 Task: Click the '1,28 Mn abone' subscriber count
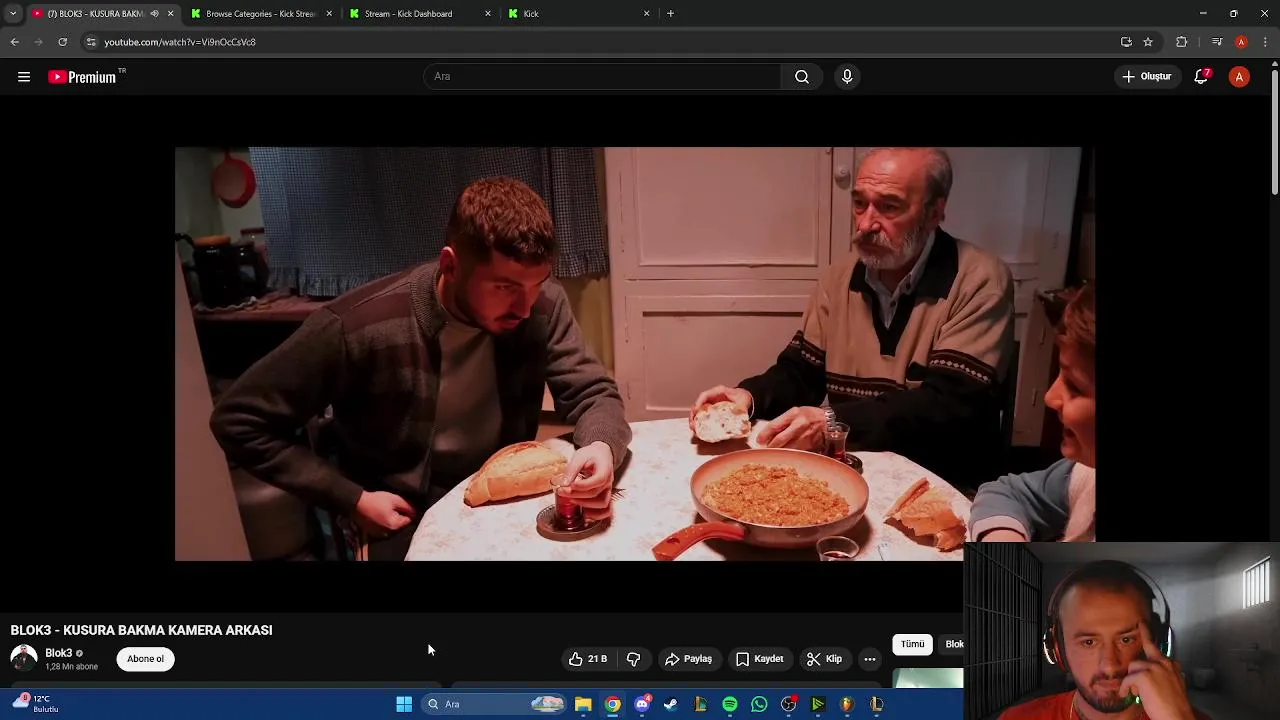pyautogui.click(x=71, y=667)
